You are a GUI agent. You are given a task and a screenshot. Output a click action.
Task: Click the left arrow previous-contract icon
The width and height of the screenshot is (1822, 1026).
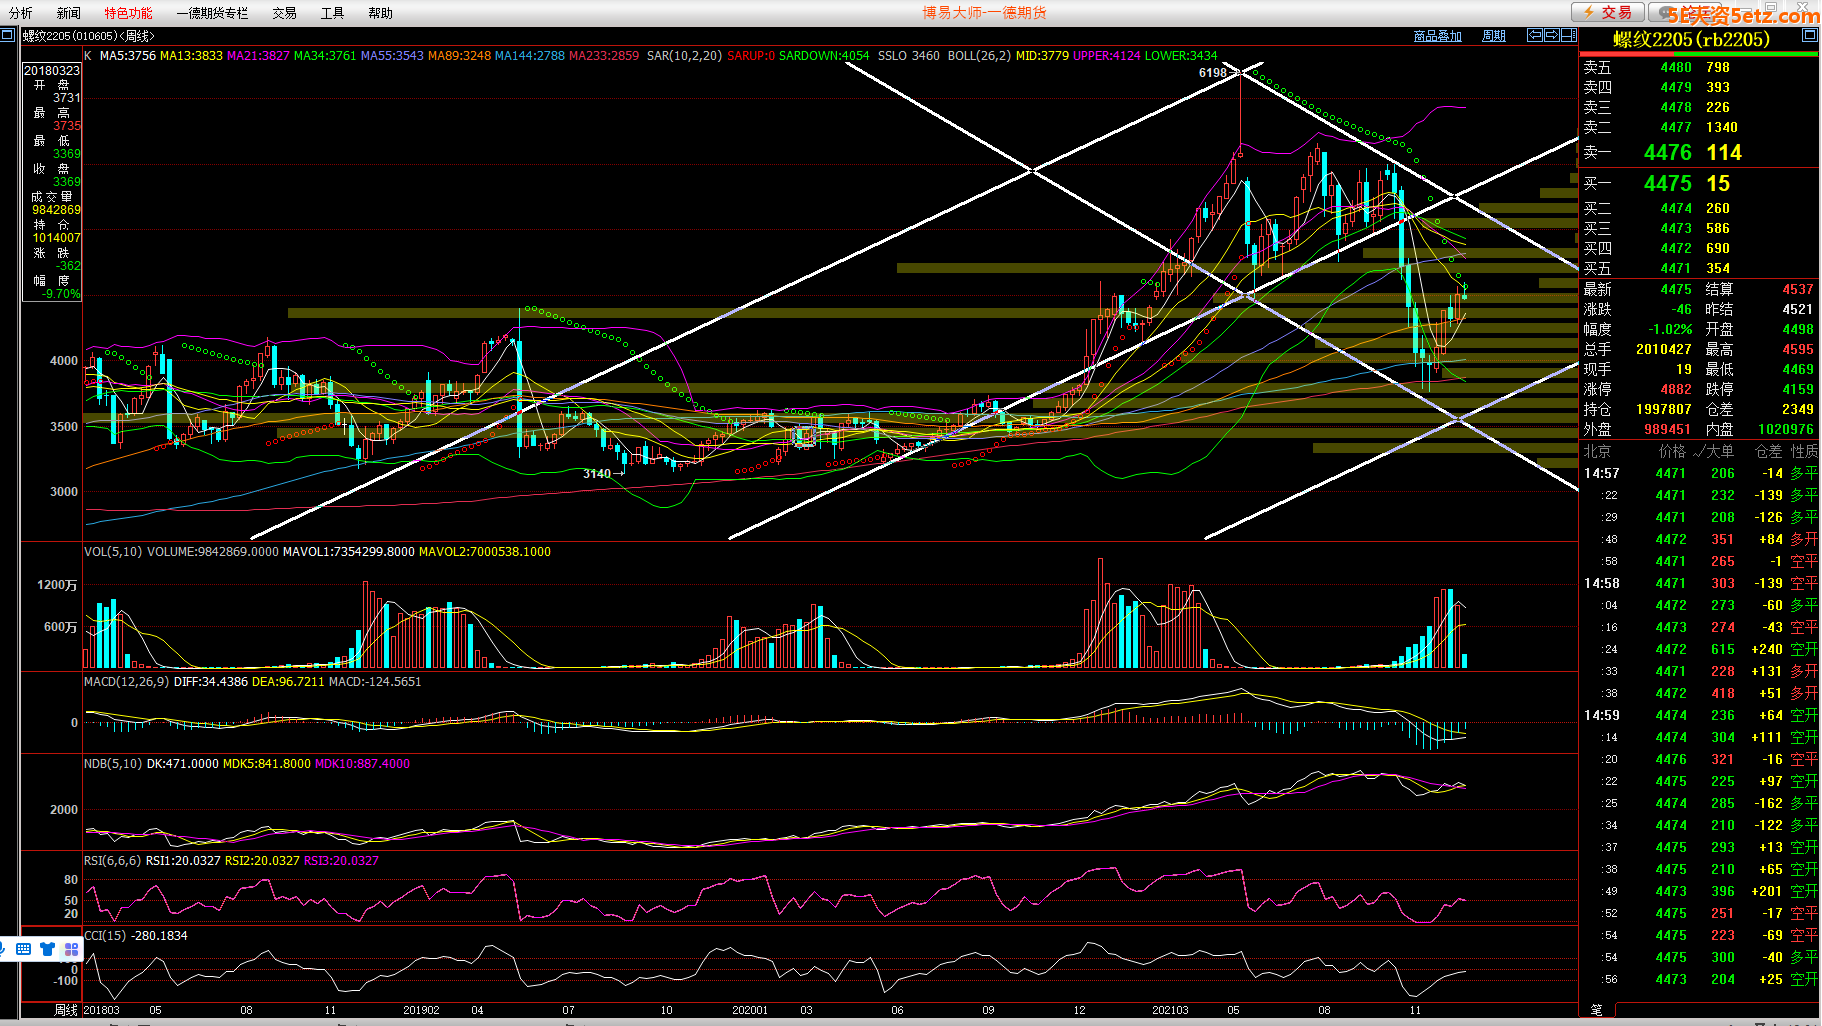1534,35
